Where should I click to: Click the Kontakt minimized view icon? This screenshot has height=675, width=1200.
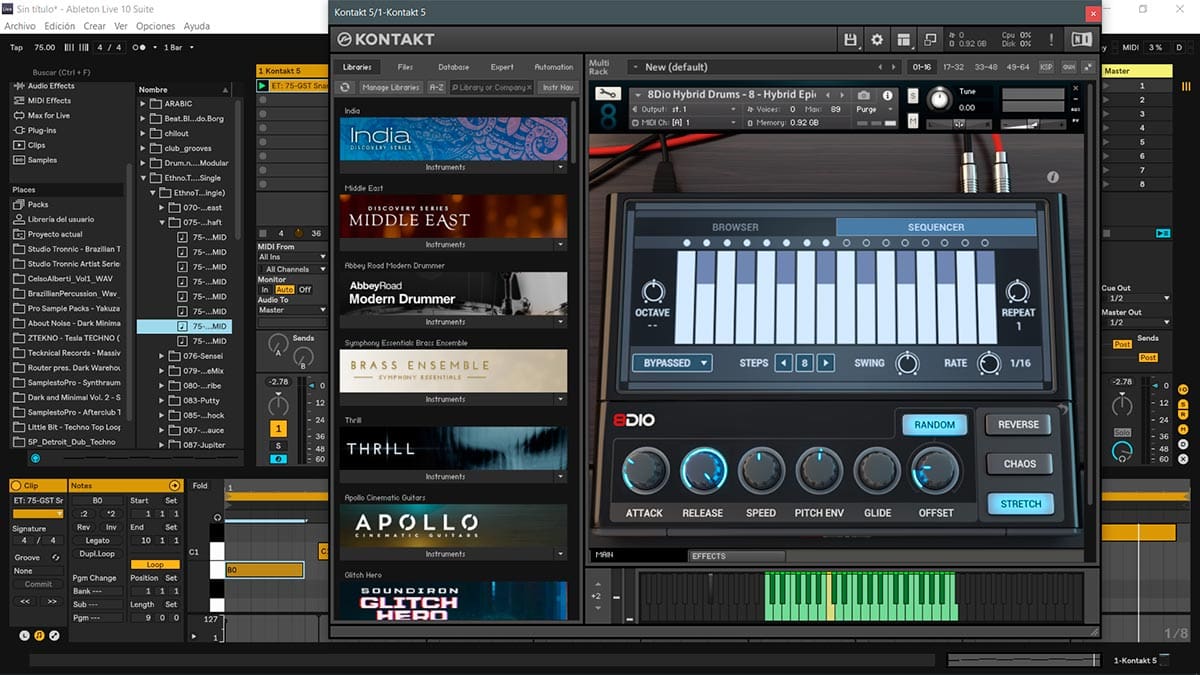930,40
